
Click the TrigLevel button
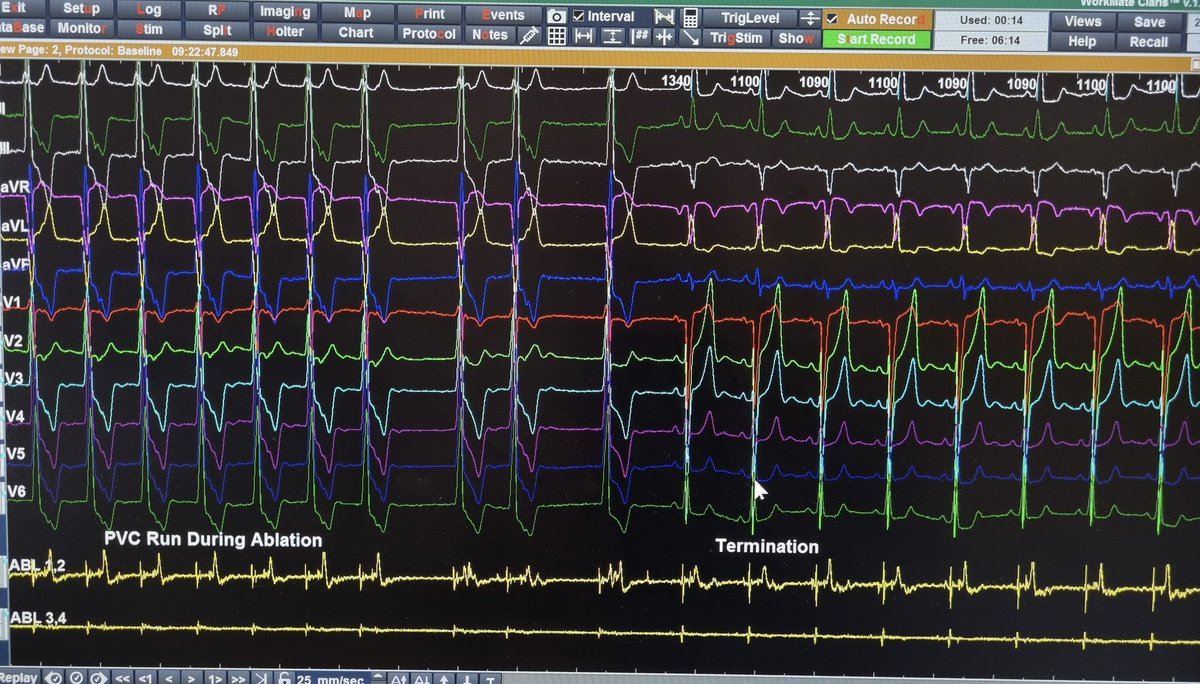751,18
